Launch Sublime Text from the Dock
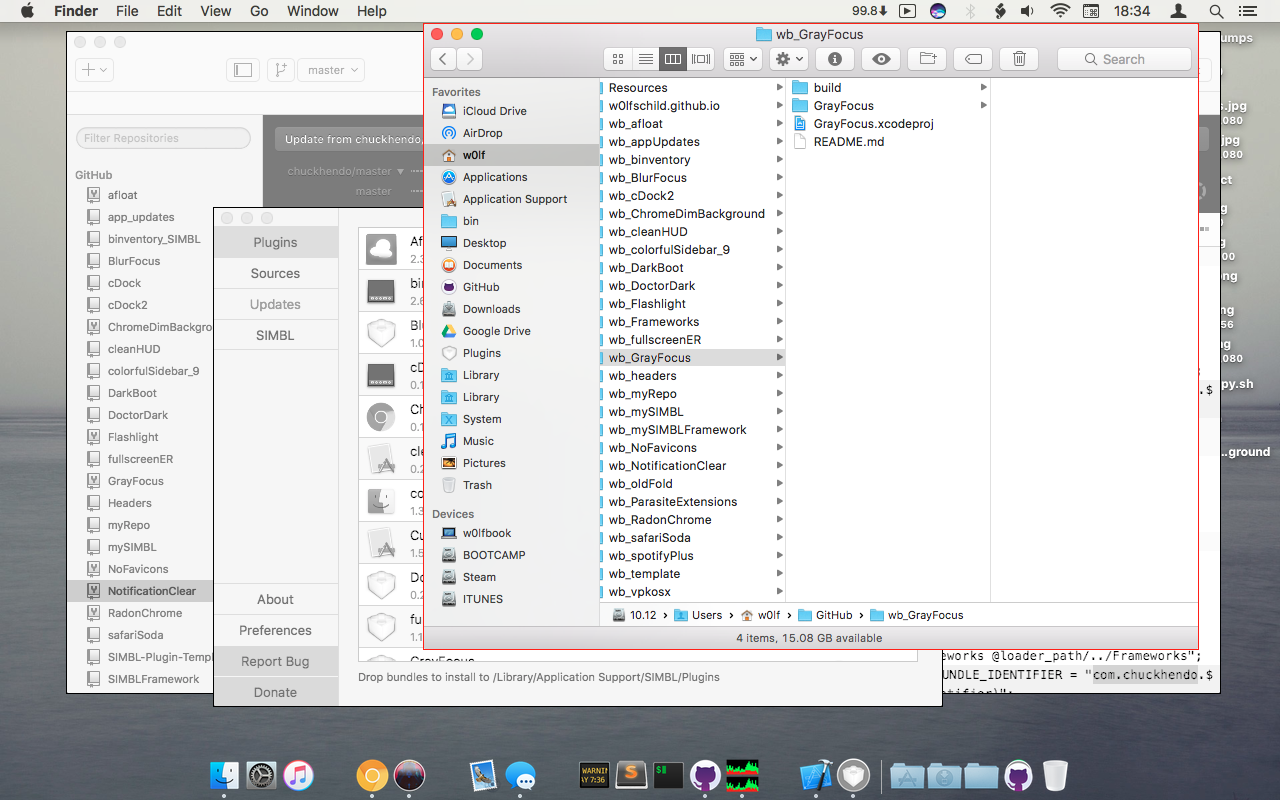The height and width of the screenshot is (800, 1280). [x=630, y=774]
